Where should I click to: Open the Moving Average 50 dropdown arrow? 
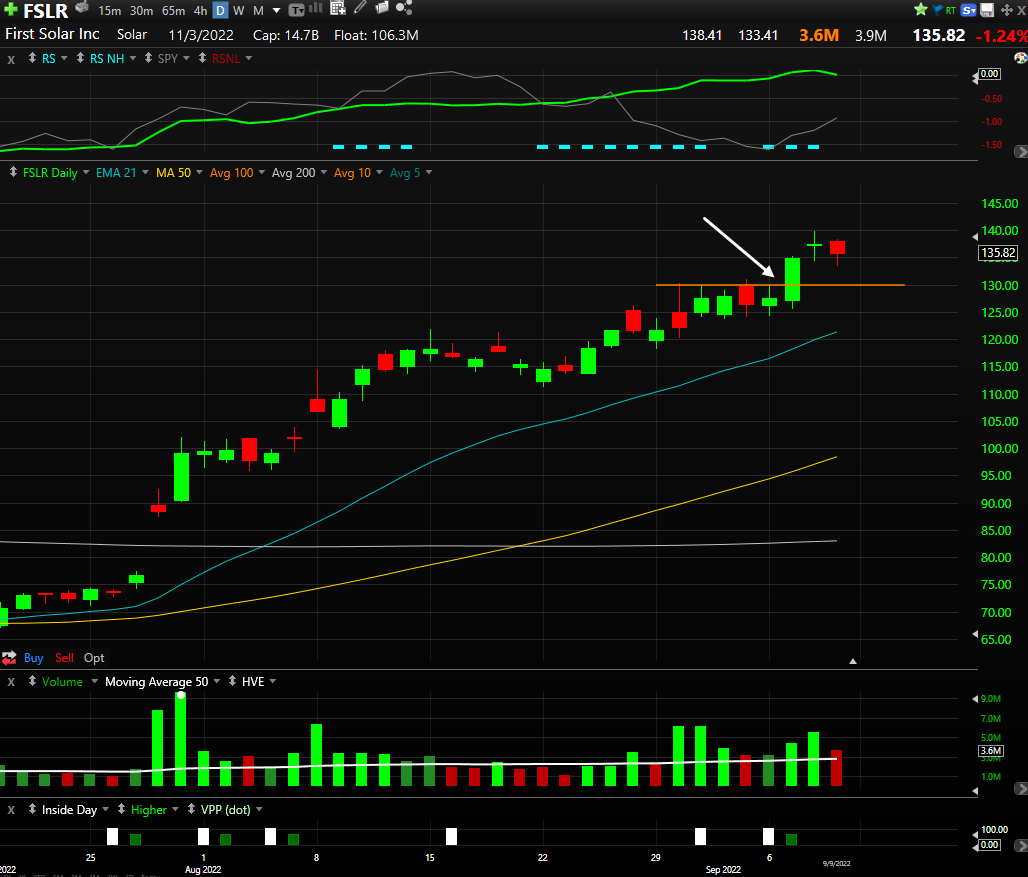217,682
